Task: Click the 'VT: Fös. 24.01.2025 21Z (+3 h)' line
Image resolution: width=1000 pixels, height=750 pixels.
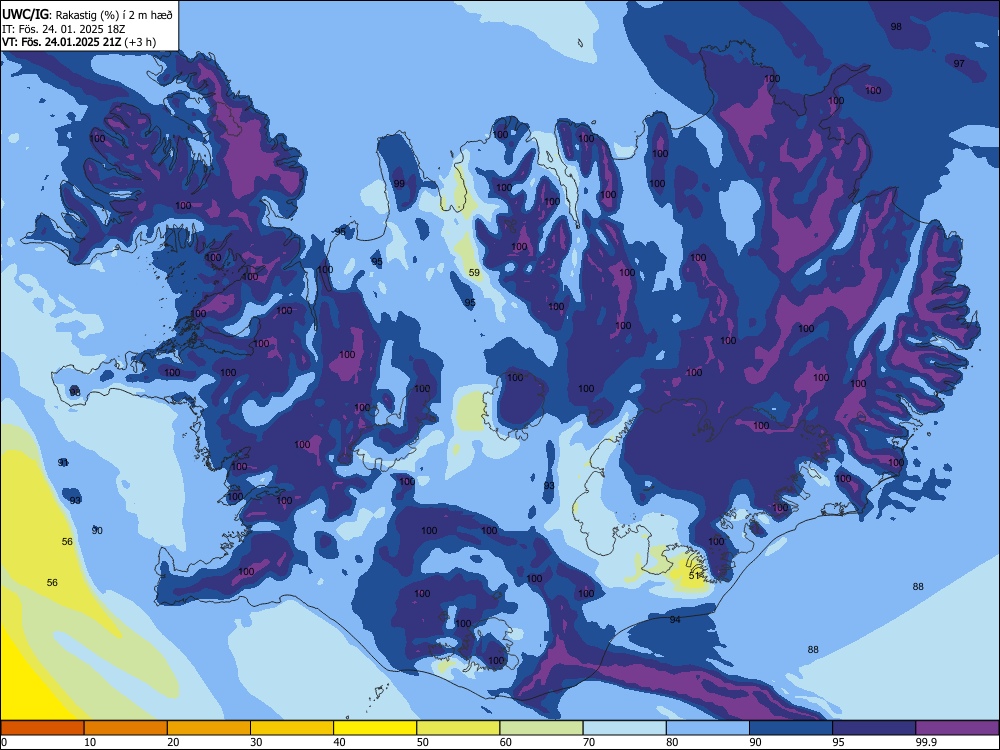Action: pyautogui.click(x=79, y=42)
